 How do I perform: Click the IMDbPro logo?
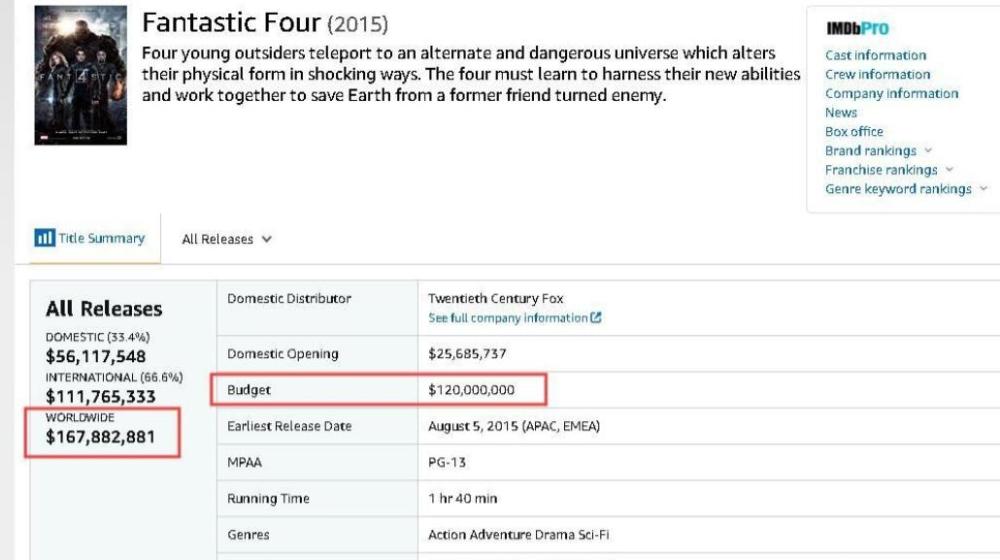(x=857, y=29)
